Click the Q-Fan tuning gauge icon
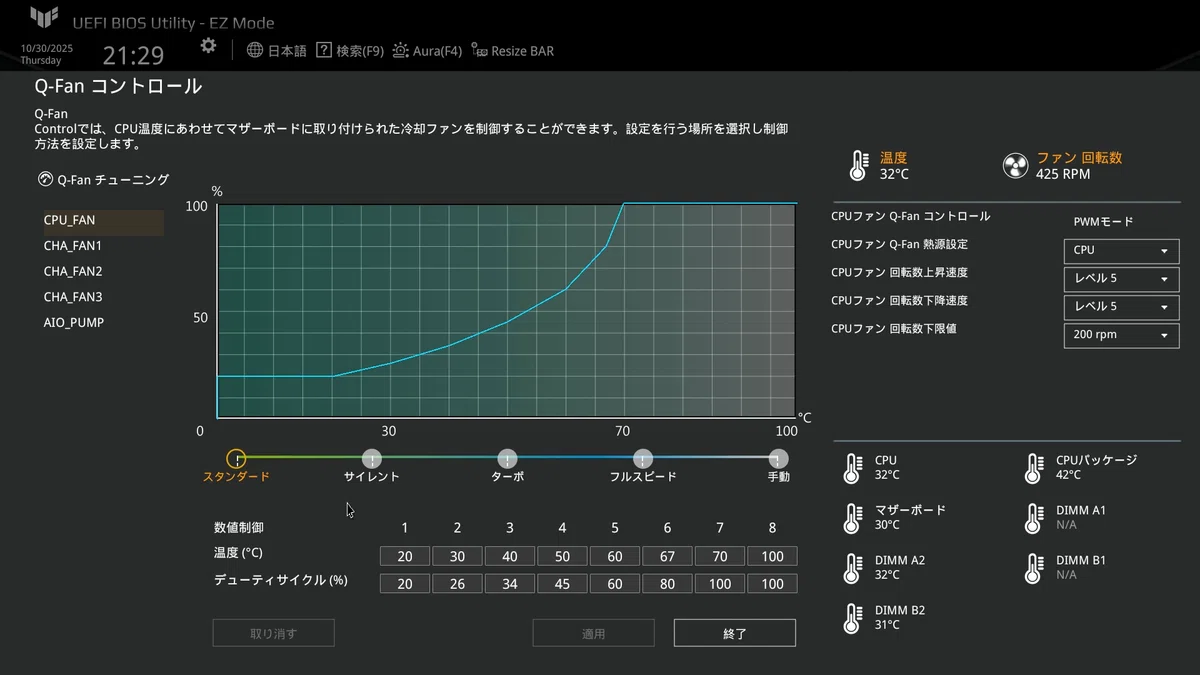The width and height of the screenshot is (1200, 675). click(x=45, y=180)
